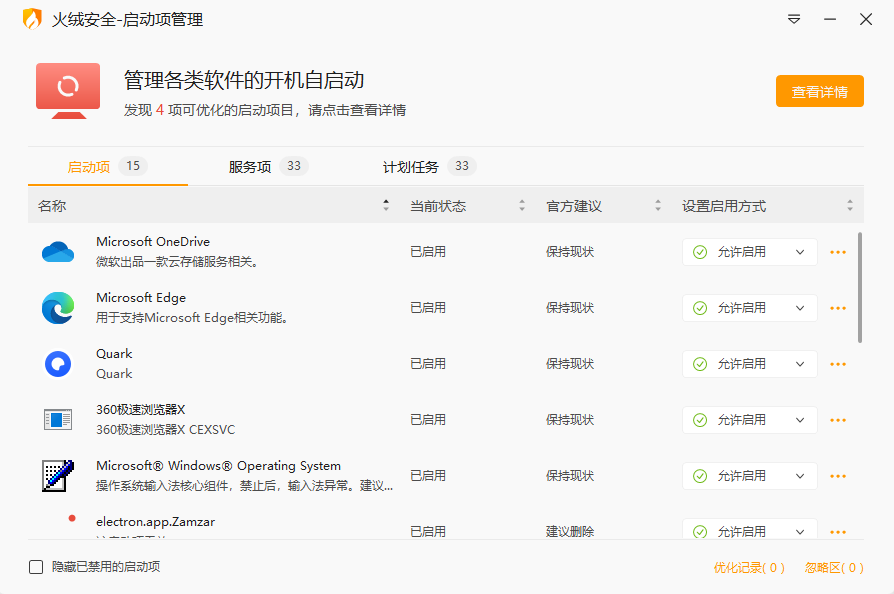Expand 允许启用 dropdown for electron.app.Zamzar
894x594 pixels.
tap(750, 529)
